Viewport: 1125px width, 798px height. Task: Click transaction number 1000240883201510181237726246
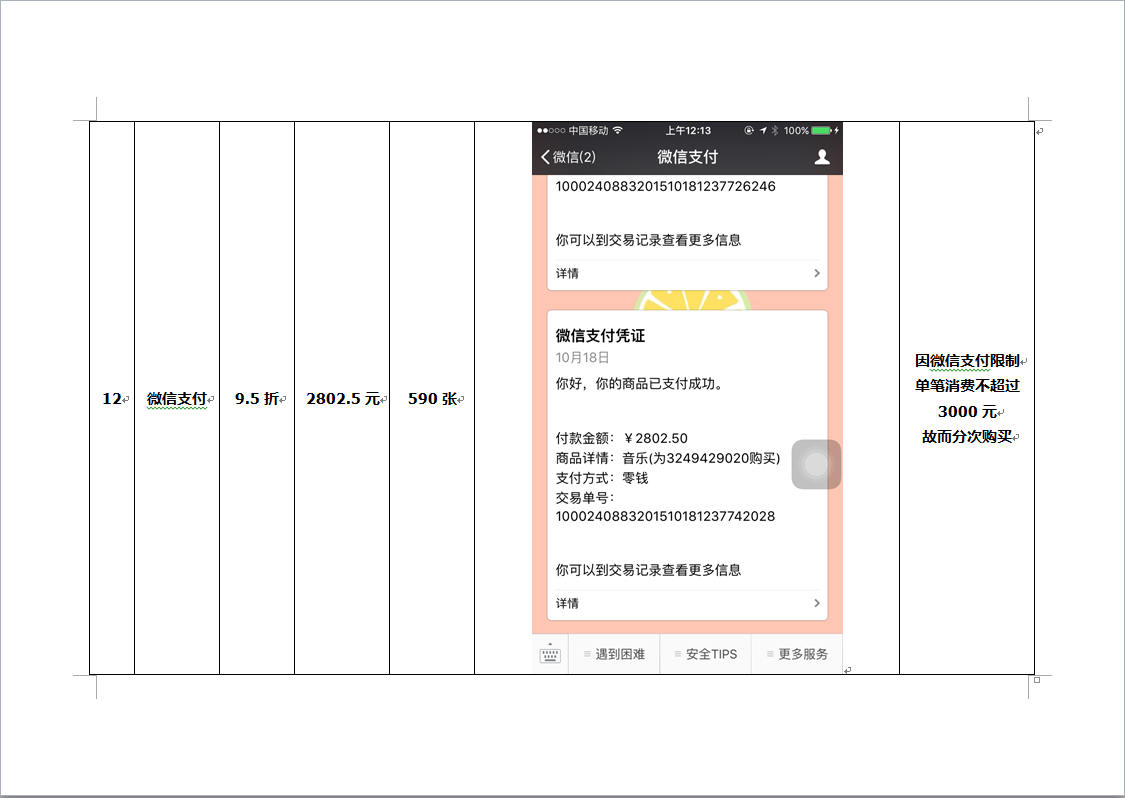tap(665, 186)
